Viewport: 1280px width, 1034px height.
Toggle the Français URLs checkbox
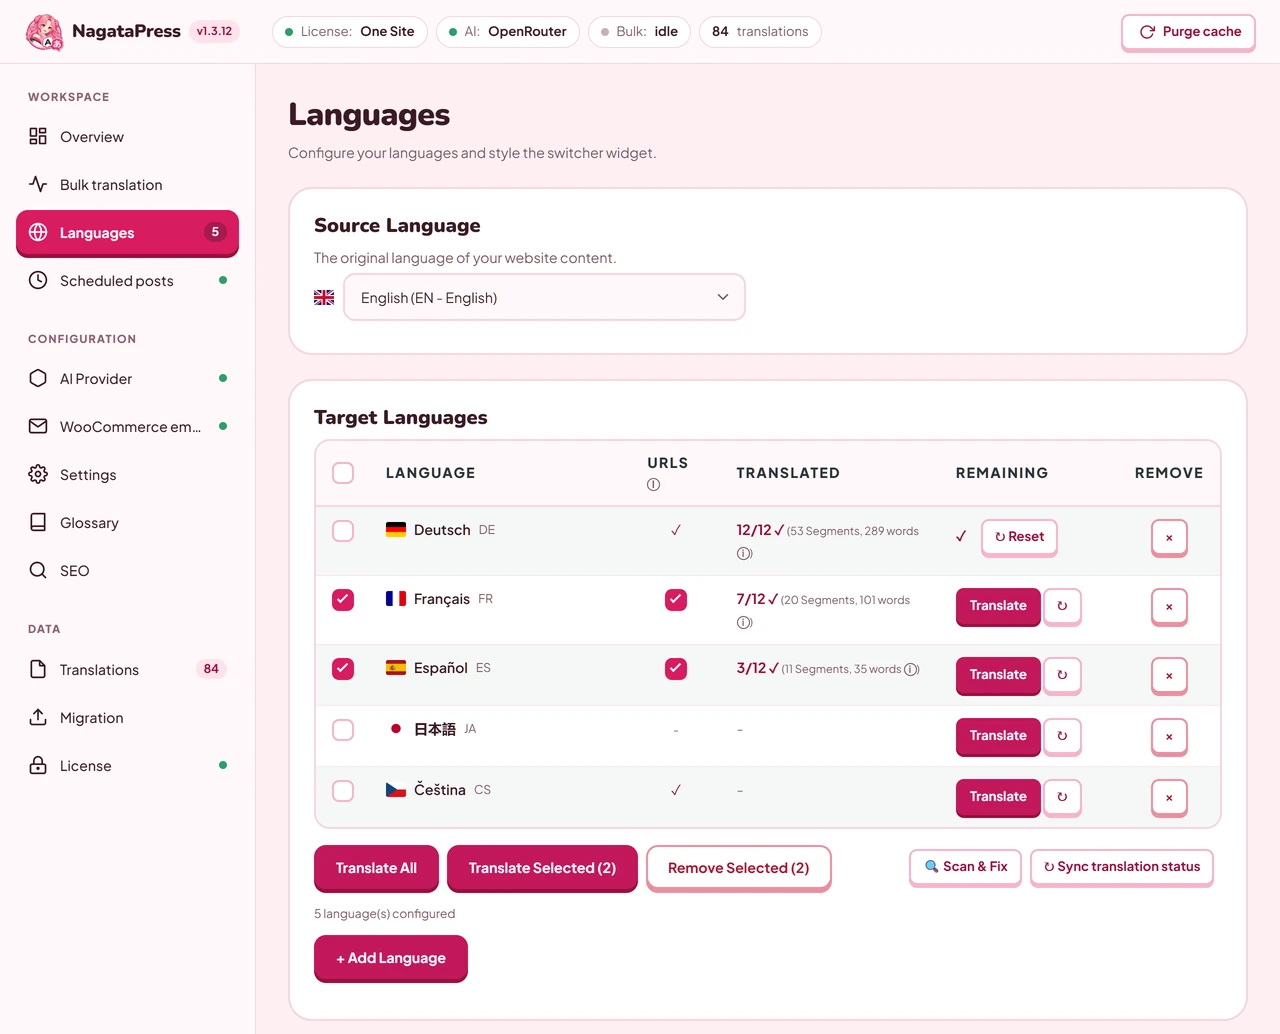click(x=676, y=600)
